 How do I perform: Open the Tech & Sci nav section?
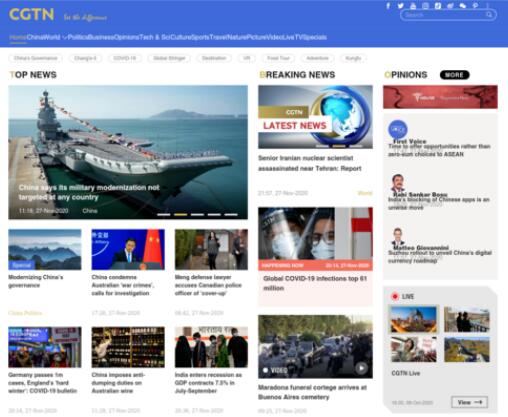155,37
